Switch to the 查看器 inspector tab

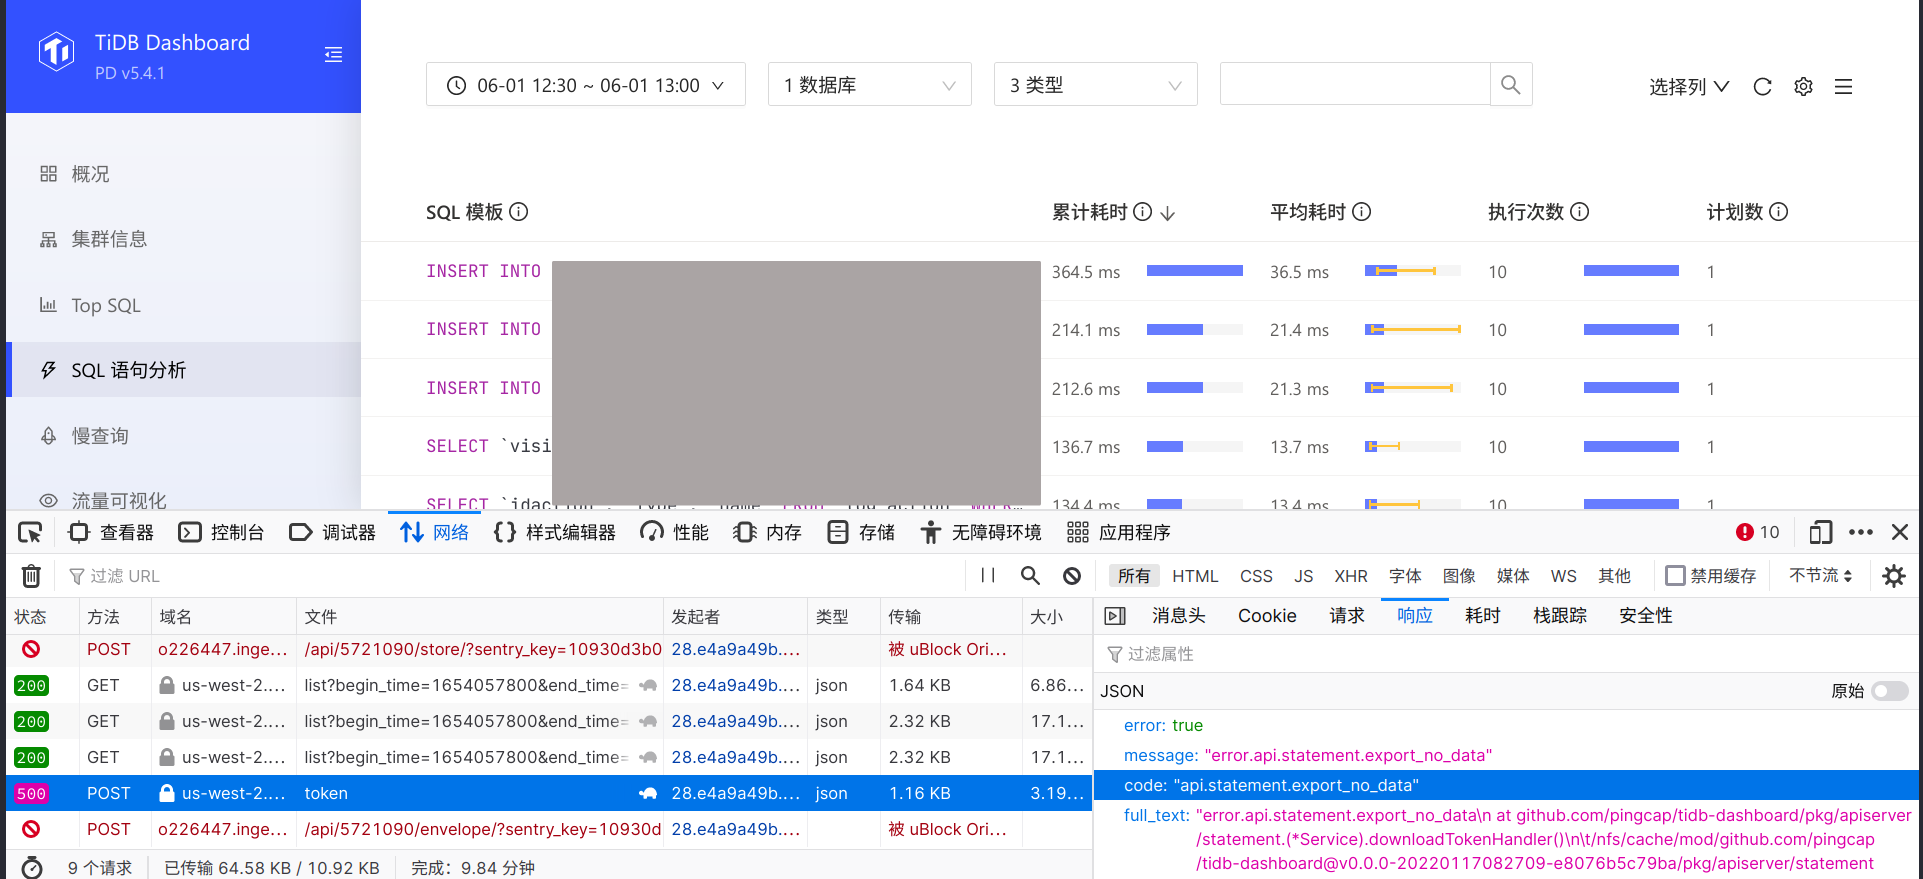tap(111, 533)
